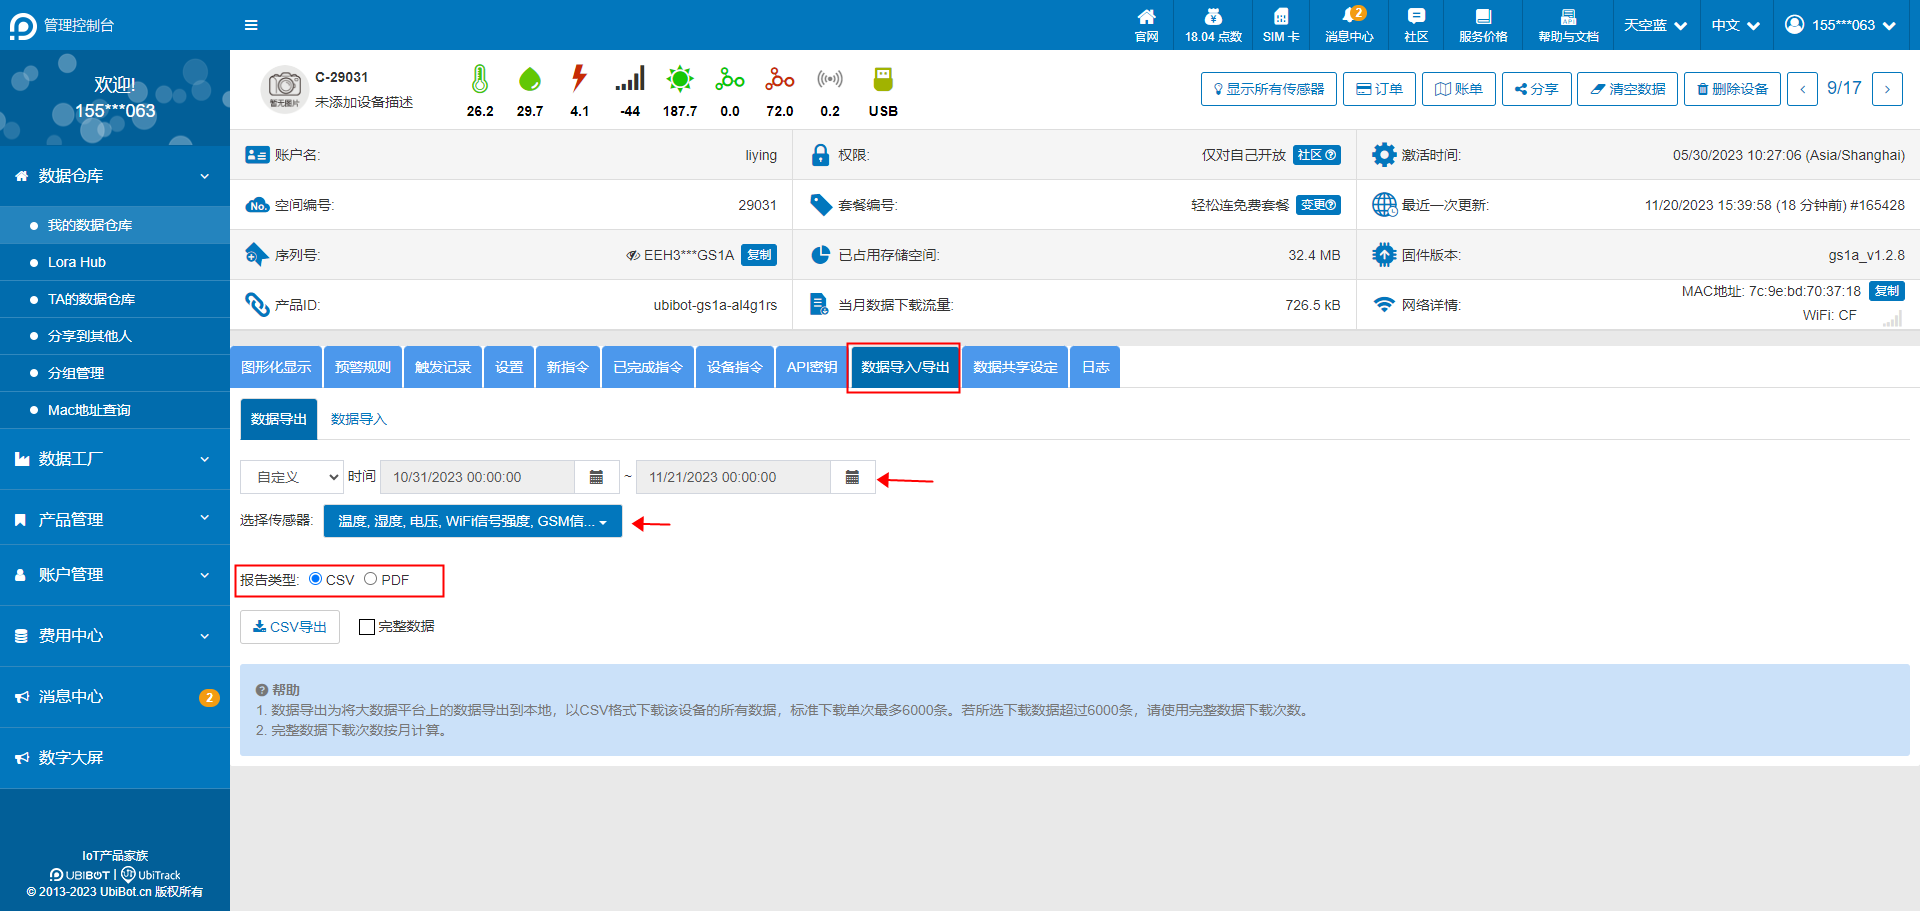This screenshot has width=1920, height=911.
Task: Click 显示所有传感器 button
Action: tap(1269, 89)
